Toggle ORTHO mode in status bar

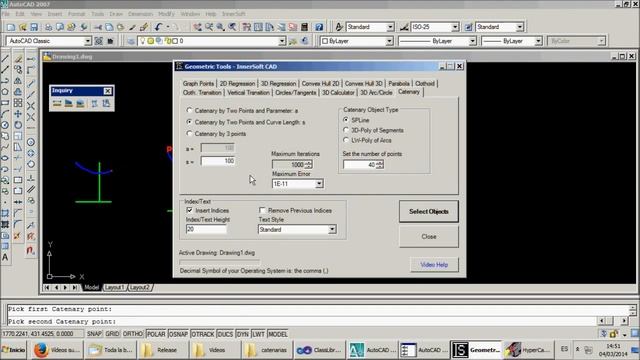[x=133, y=334]
